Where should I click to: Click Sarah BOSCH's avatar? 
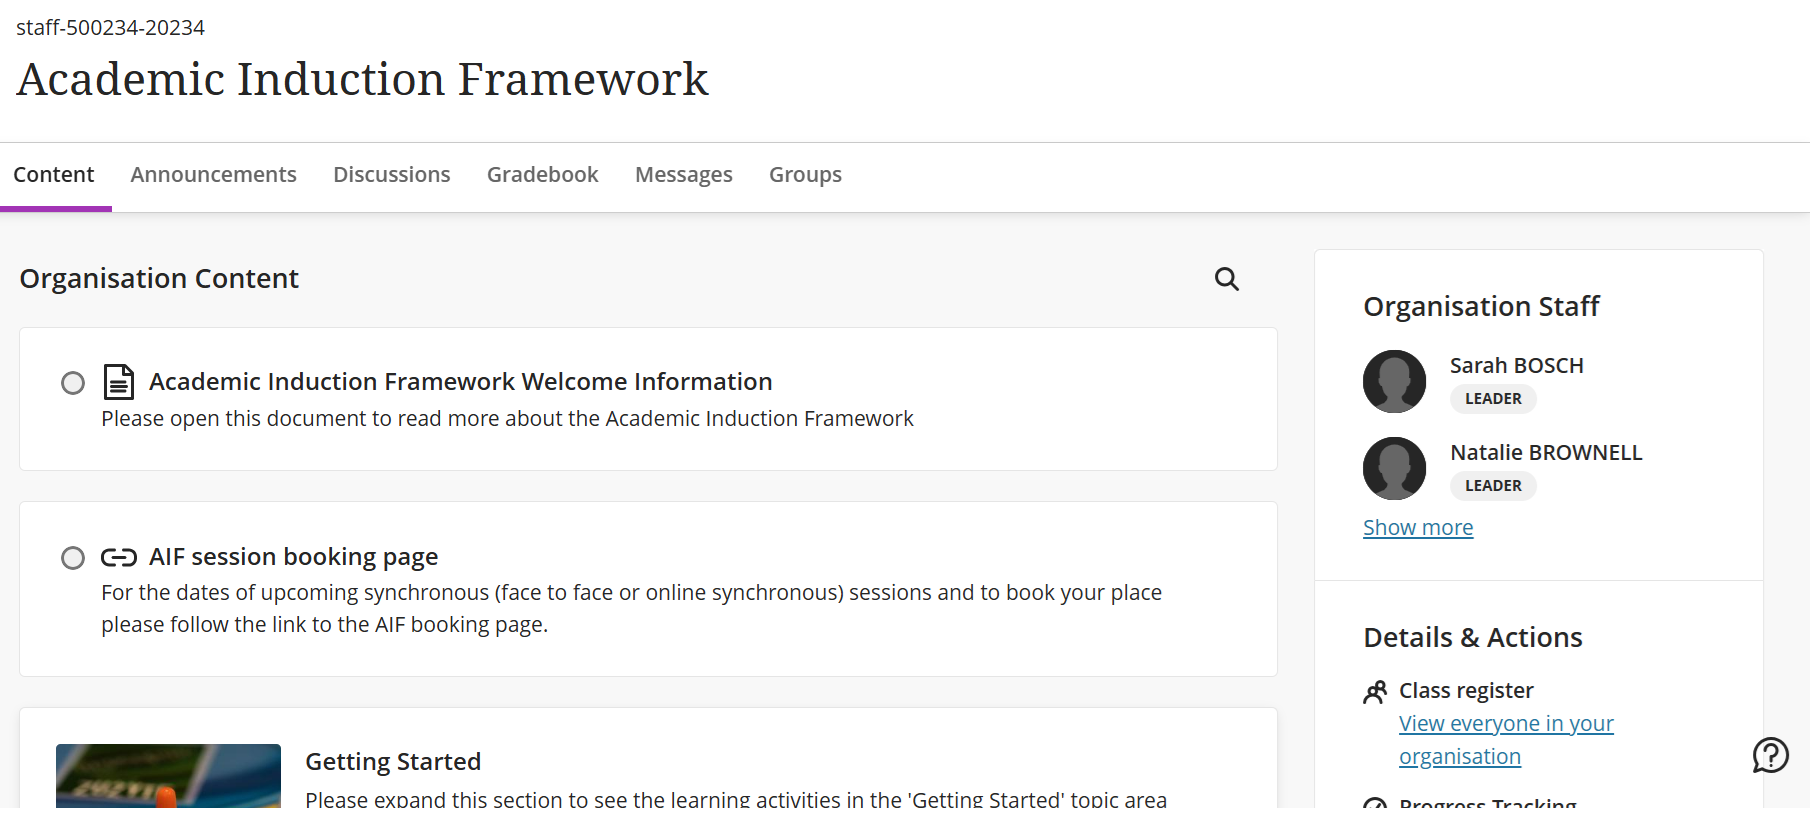[x=1394, y=381]
